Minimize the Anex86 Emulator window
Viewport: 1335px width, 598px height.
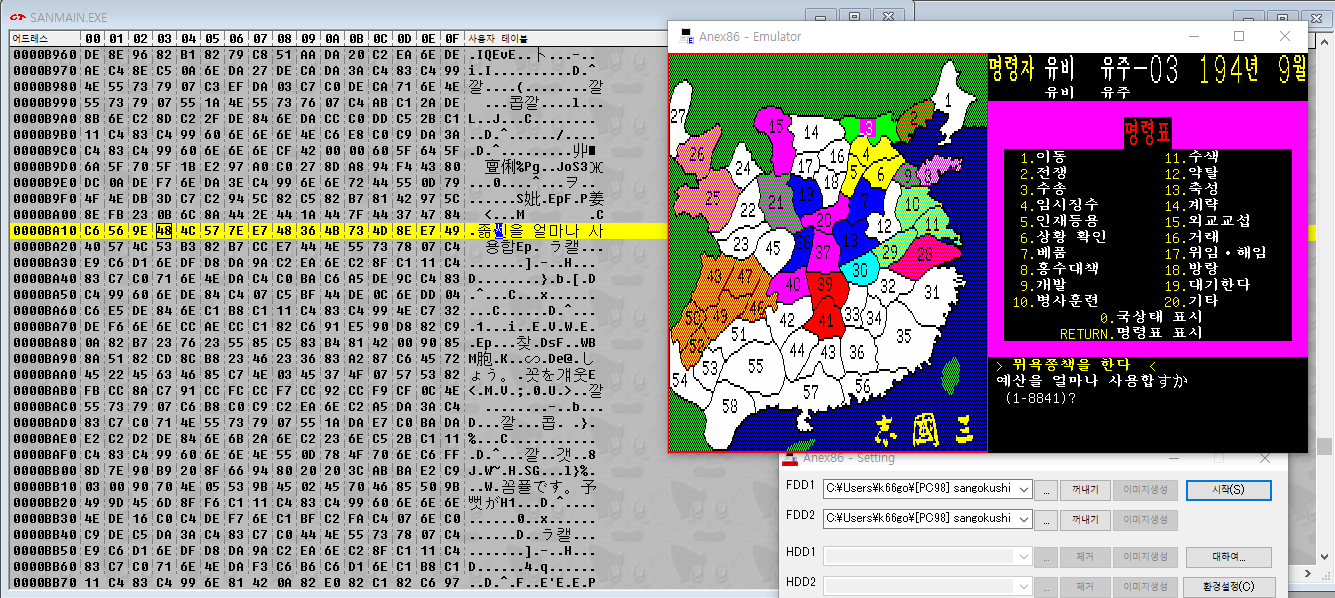coord(1193,36)
